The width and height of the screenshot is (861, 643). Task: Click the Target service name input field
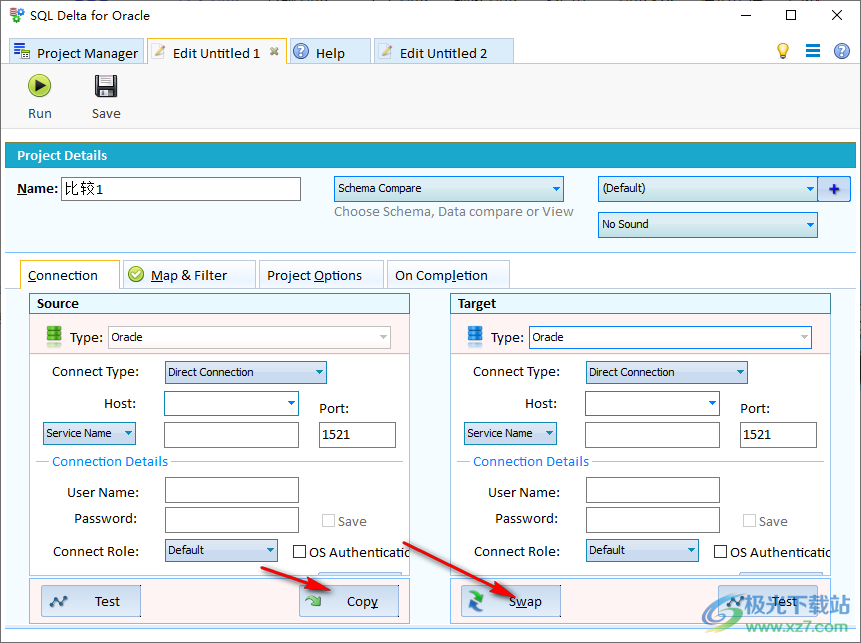click(x=652, y=435)
